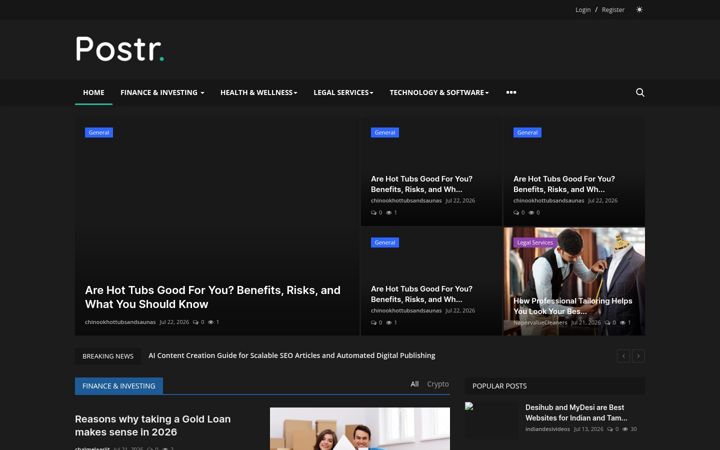Expand the Health & Wellness menu
Image resolution: width=720 pixels, height=450 pixels.
point(259,92)
